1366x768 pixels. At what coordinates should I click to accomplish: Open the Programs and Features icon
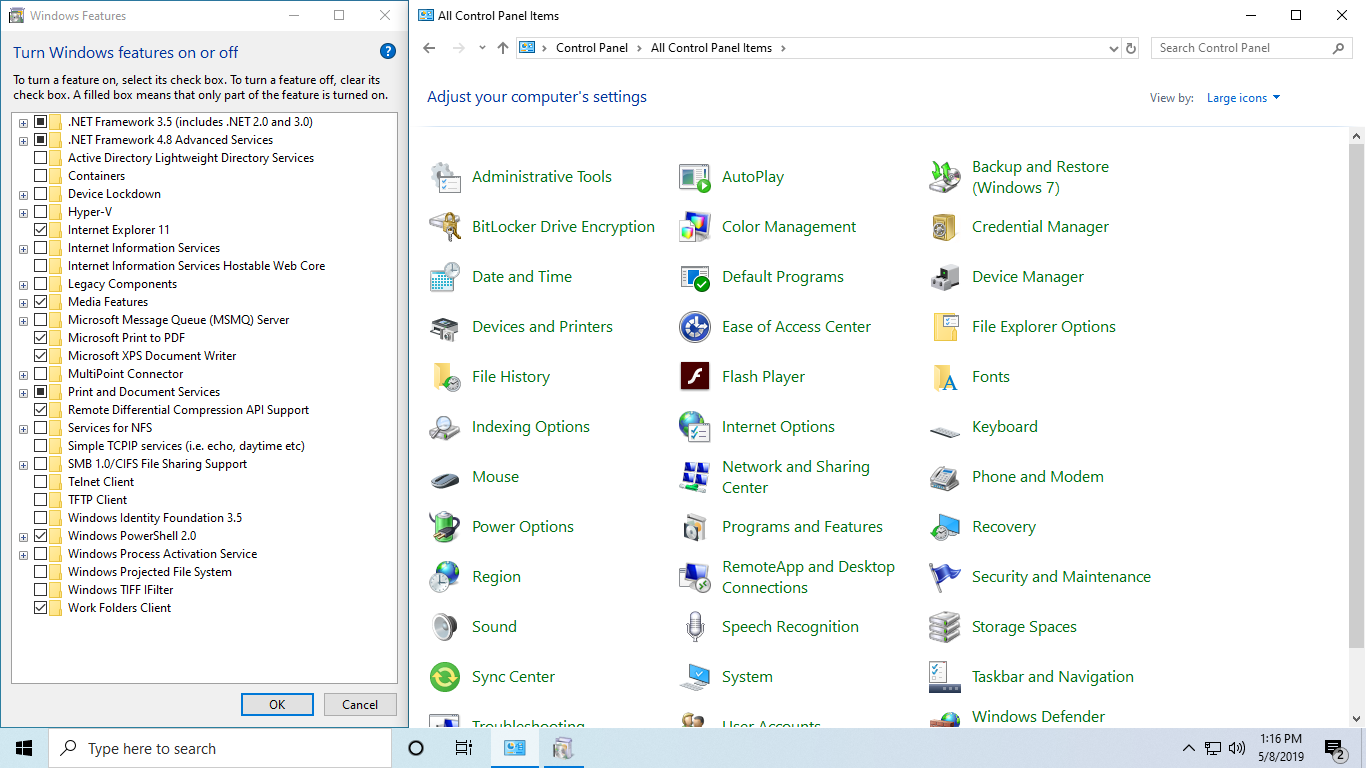[x=695, y=527]
